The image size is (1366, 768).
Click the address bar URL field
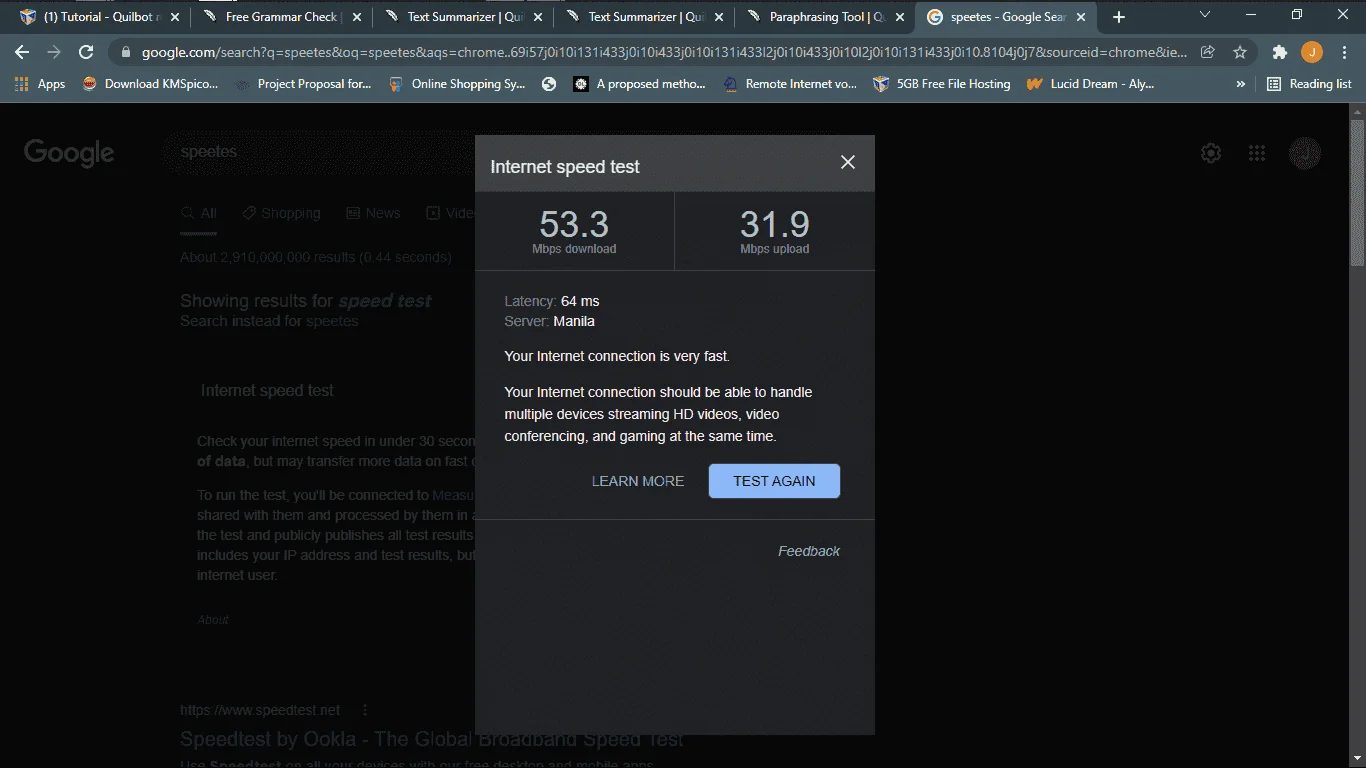pyautogui.click(x=662, y=52)
